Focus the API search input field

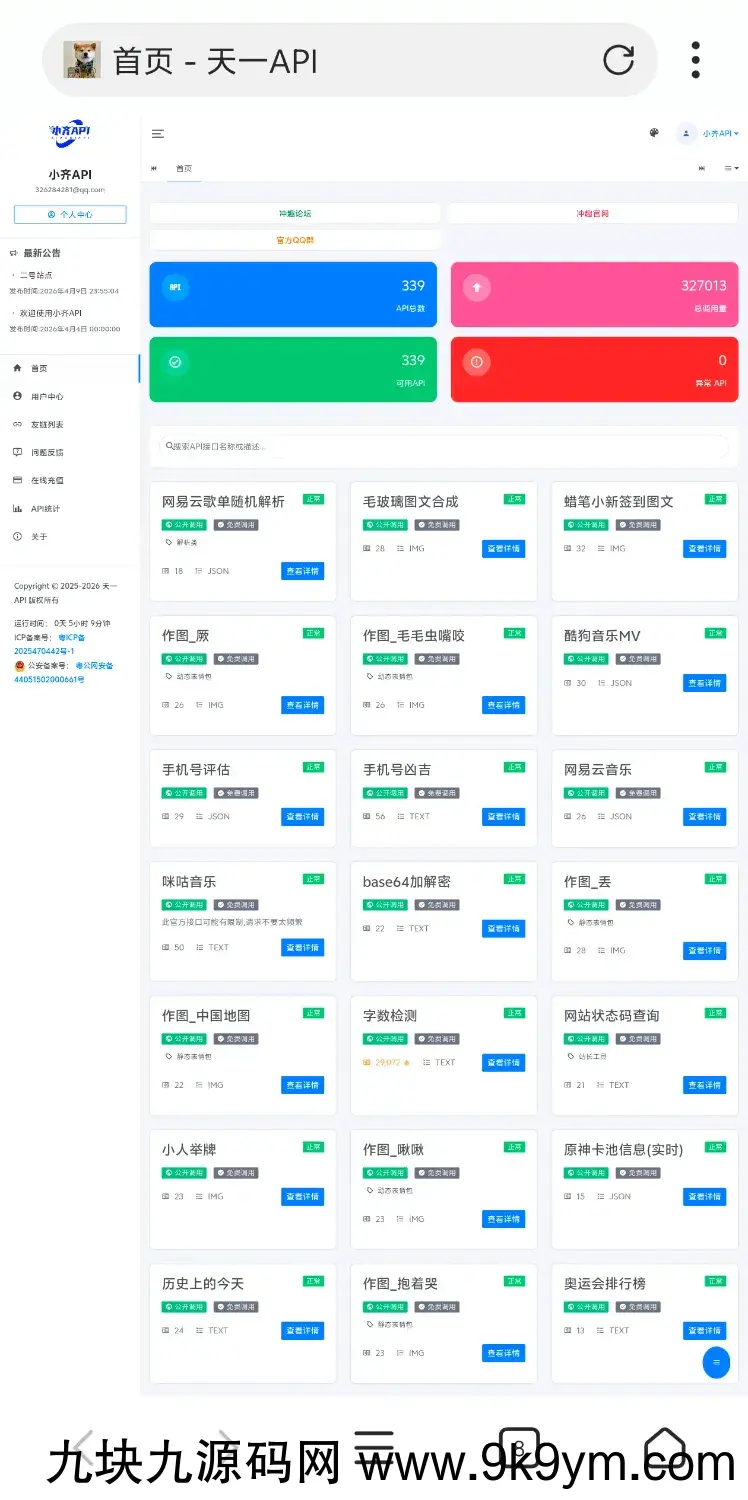pos(445,446)
